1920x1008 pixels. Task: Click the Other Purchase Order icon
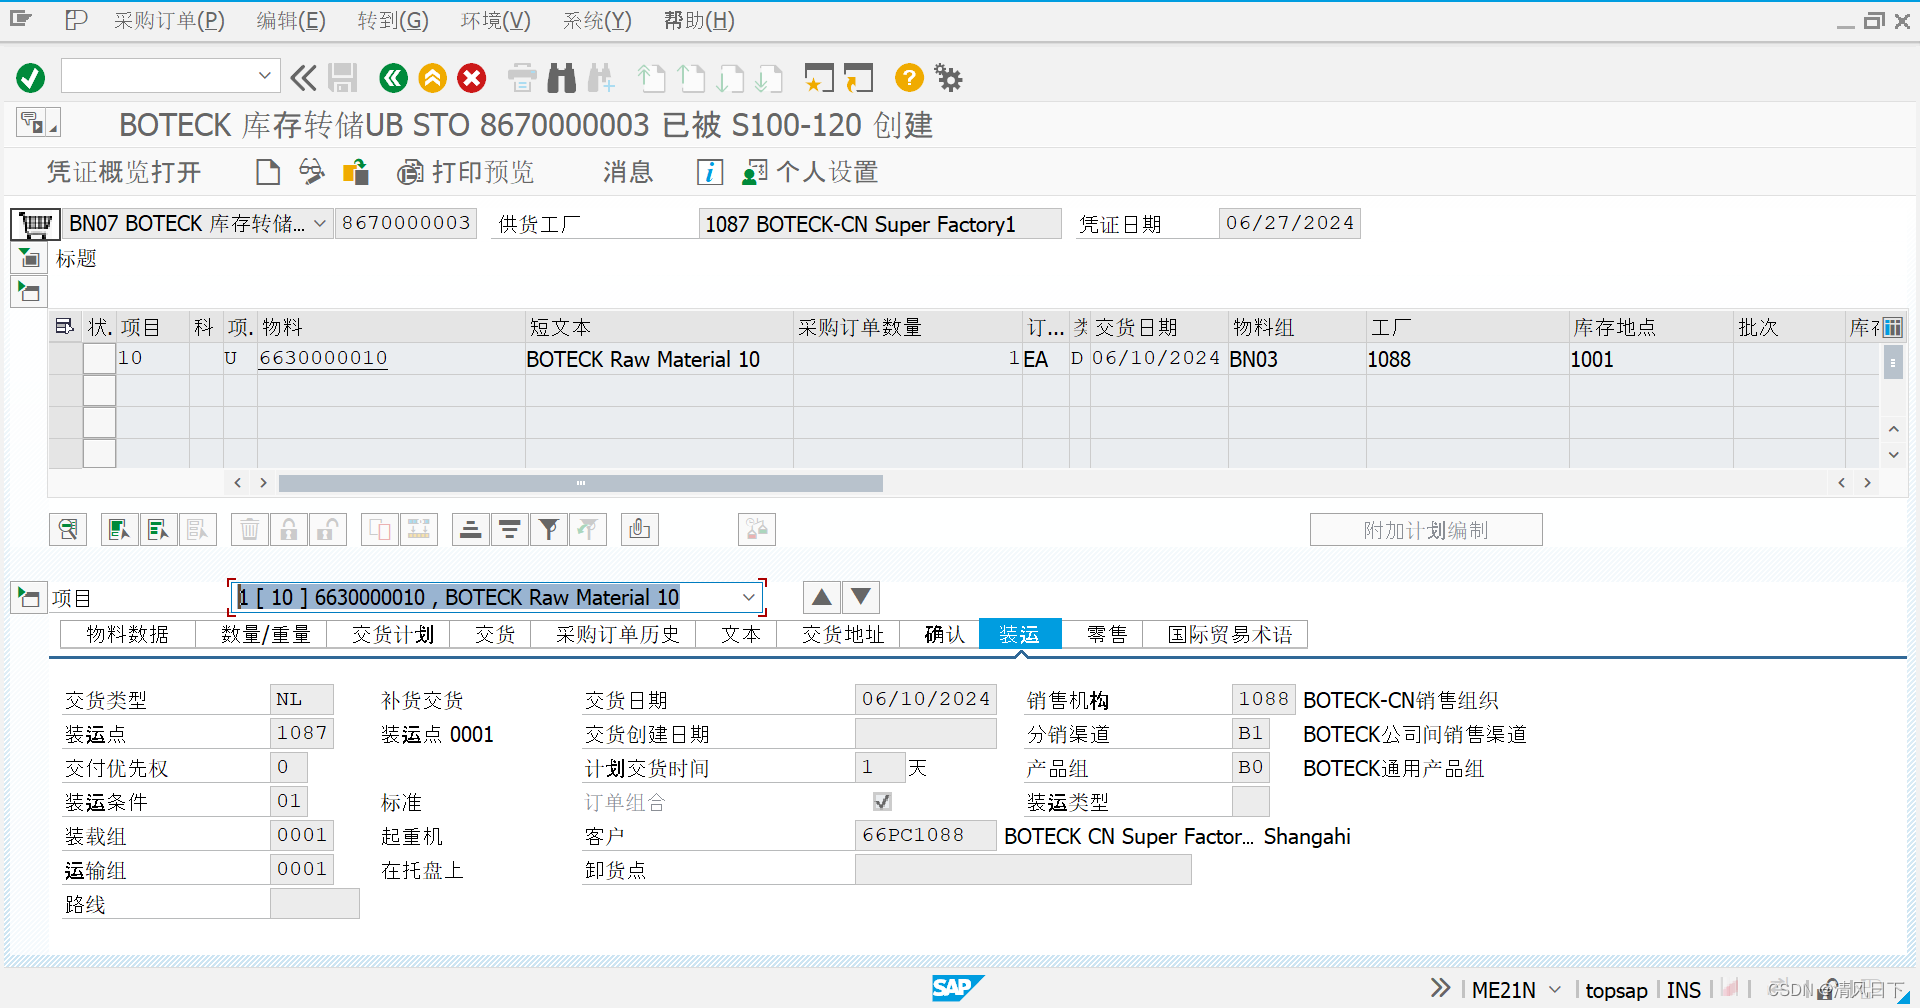(355, 172)
